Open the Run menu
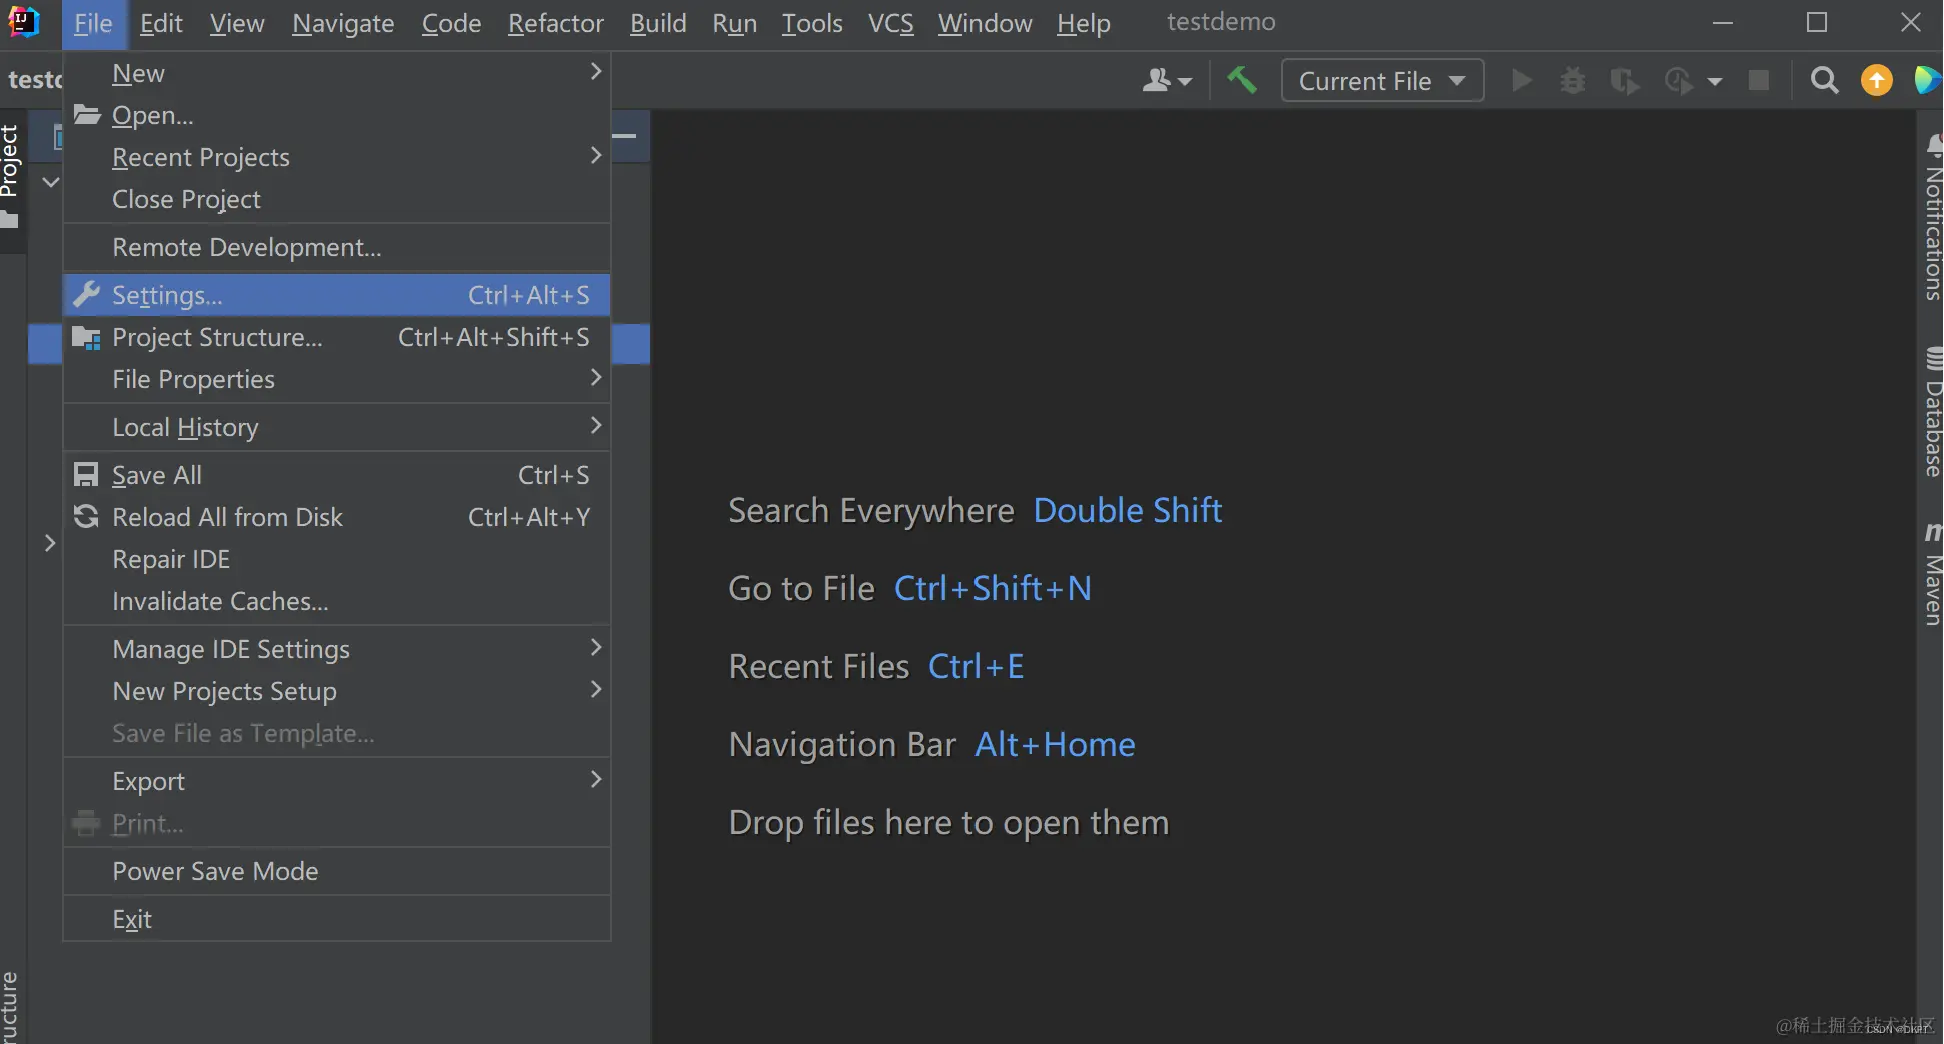The image size is (1944, 1044). pyautogui.click(x=734, y=23)
